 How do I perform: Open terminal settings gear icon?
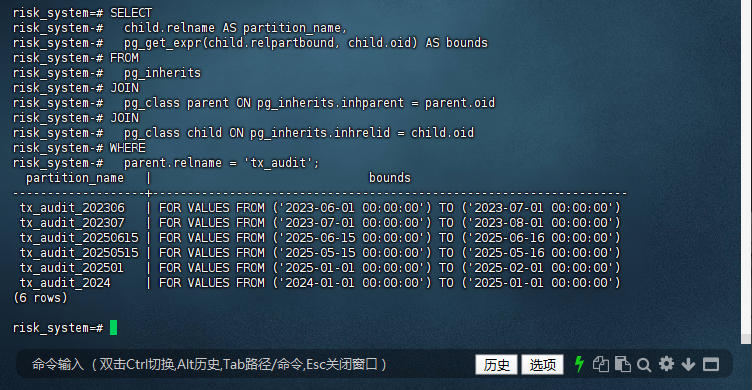tap(666, 364)
